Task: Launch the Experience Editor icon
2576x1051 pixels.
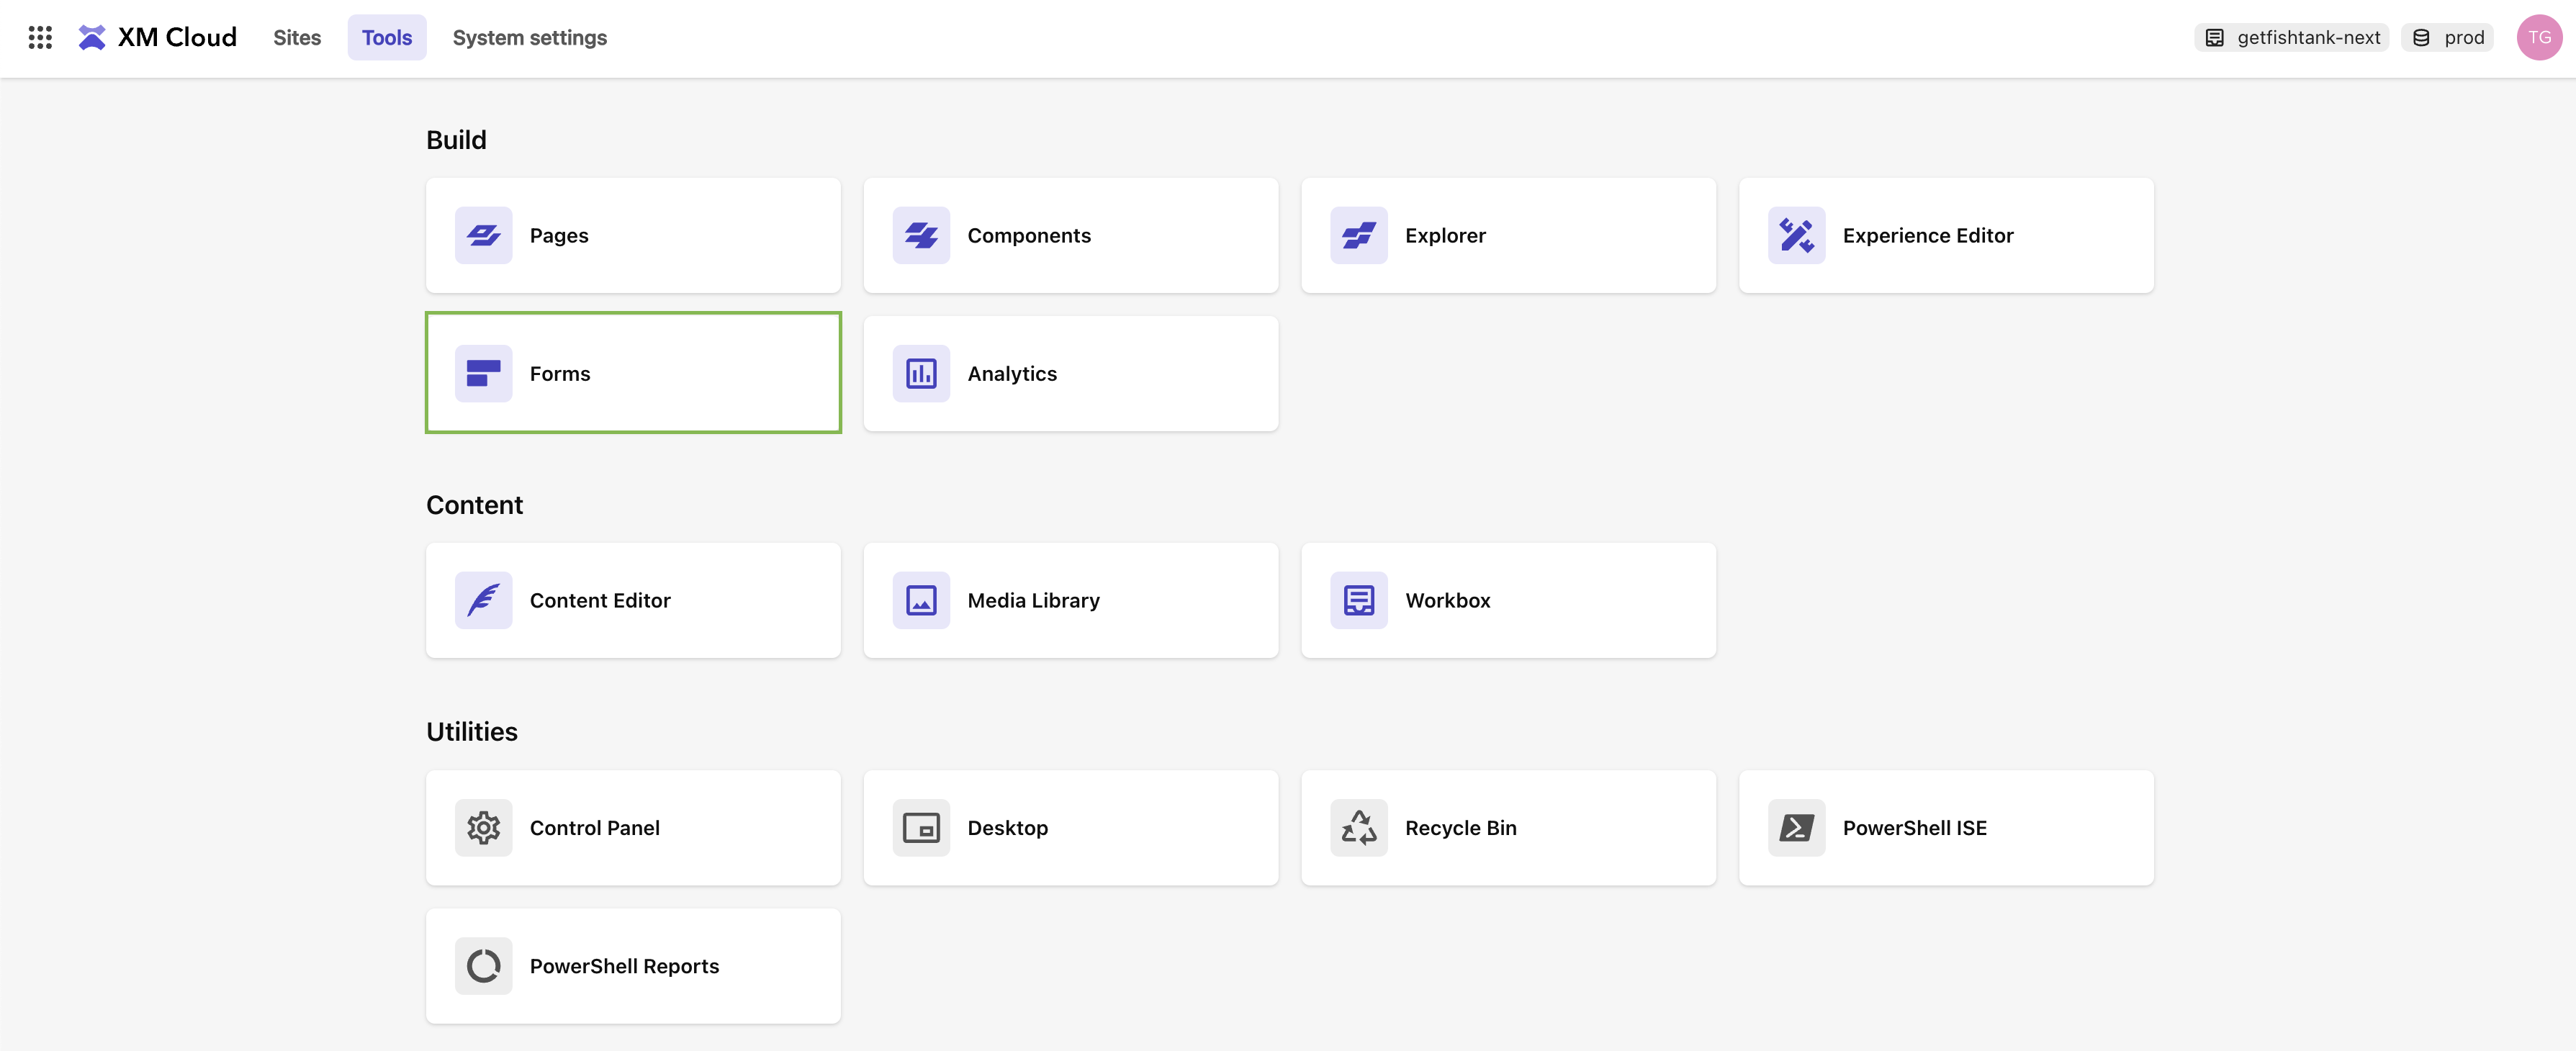Action: tap(1796, 235)
